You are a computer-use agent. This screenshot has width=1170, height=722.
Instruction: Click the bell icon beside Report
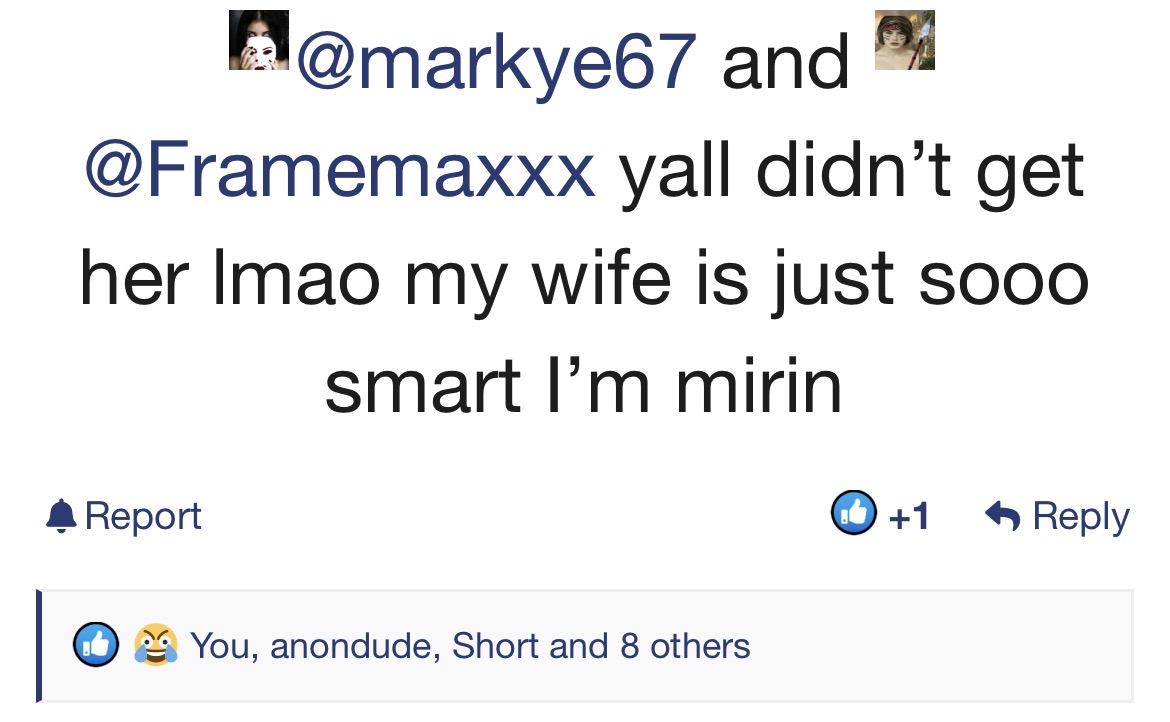coord(61,515)
